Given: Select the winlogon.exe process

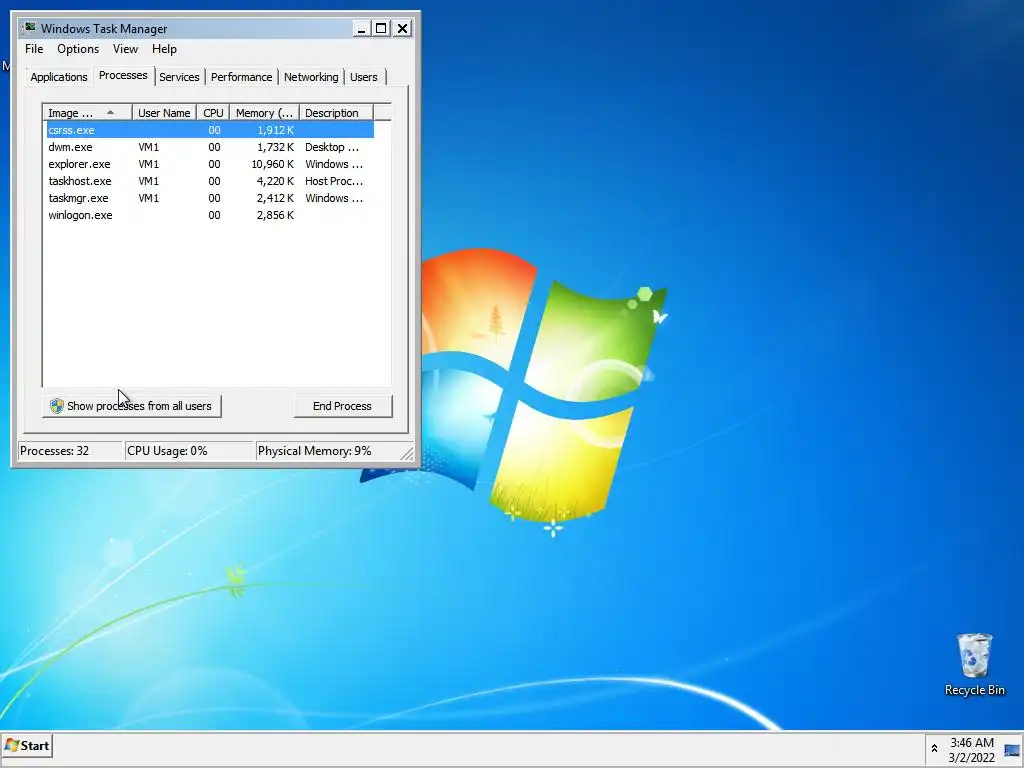Looking at the screenshot, I should [210, 215].
